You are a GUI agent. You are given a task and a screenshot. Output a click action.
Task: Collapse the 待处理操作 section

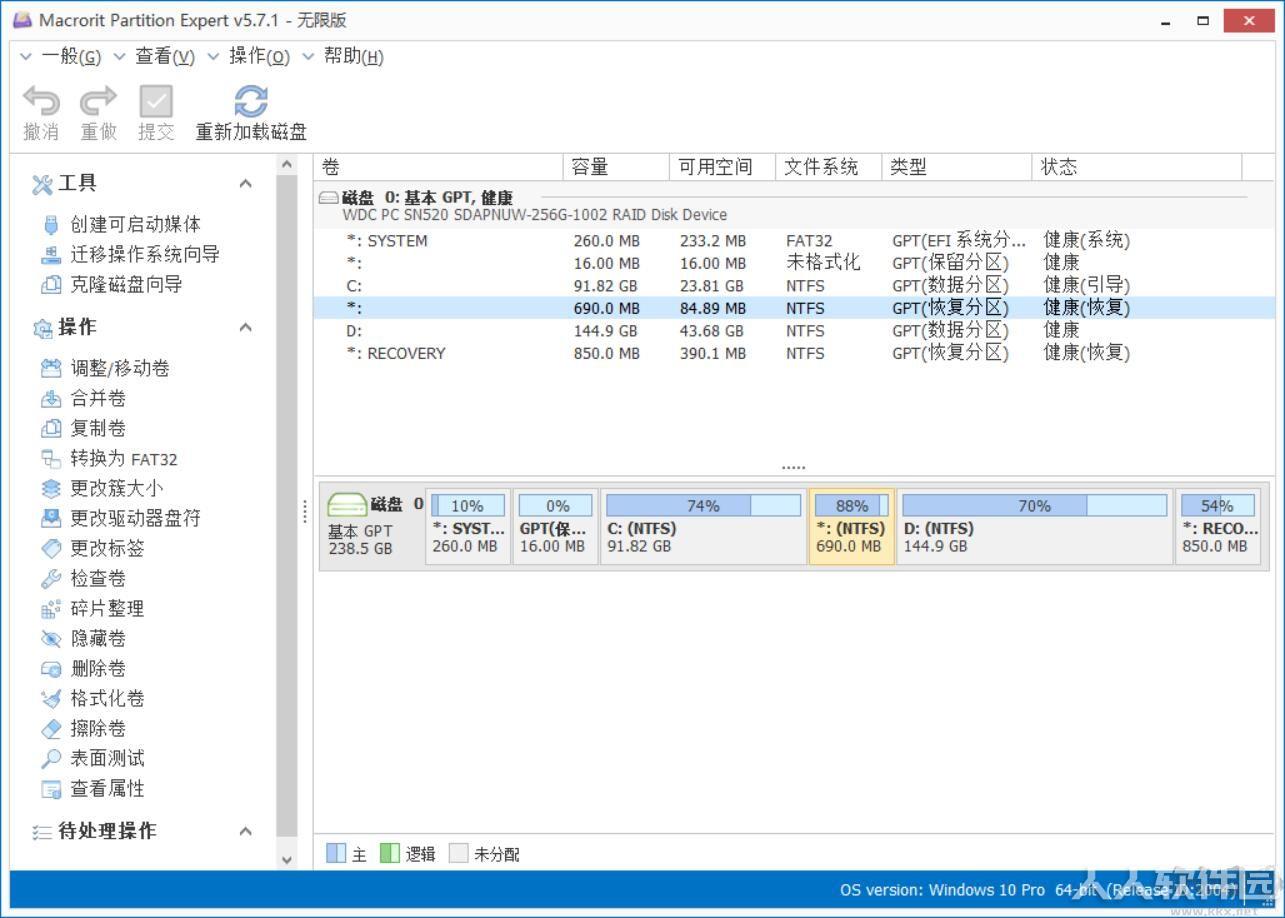[245, 831]
